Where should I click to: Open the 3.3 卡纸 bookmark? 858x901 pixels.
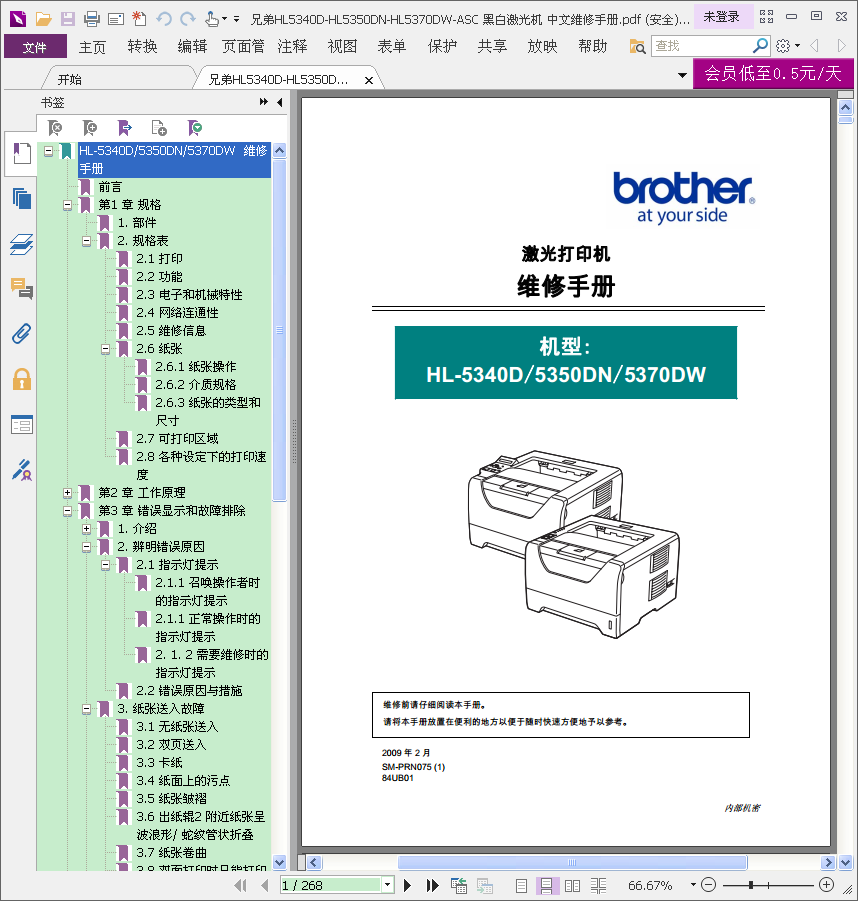point(159,763)
